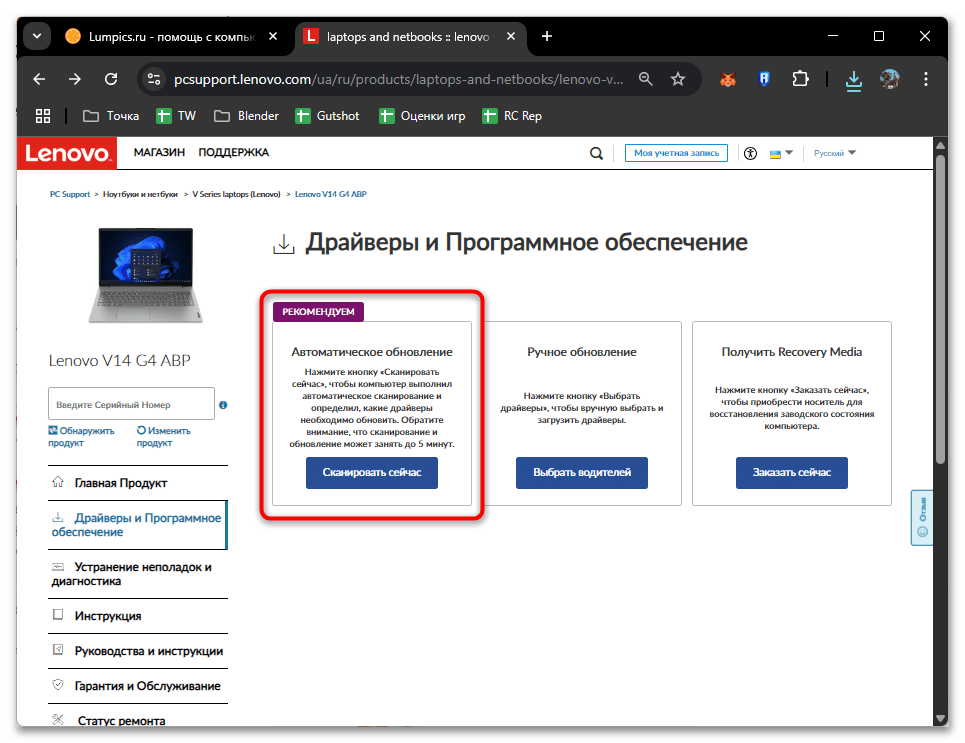Open a new browser tab
965x743 pixels.
pos(547,36)
